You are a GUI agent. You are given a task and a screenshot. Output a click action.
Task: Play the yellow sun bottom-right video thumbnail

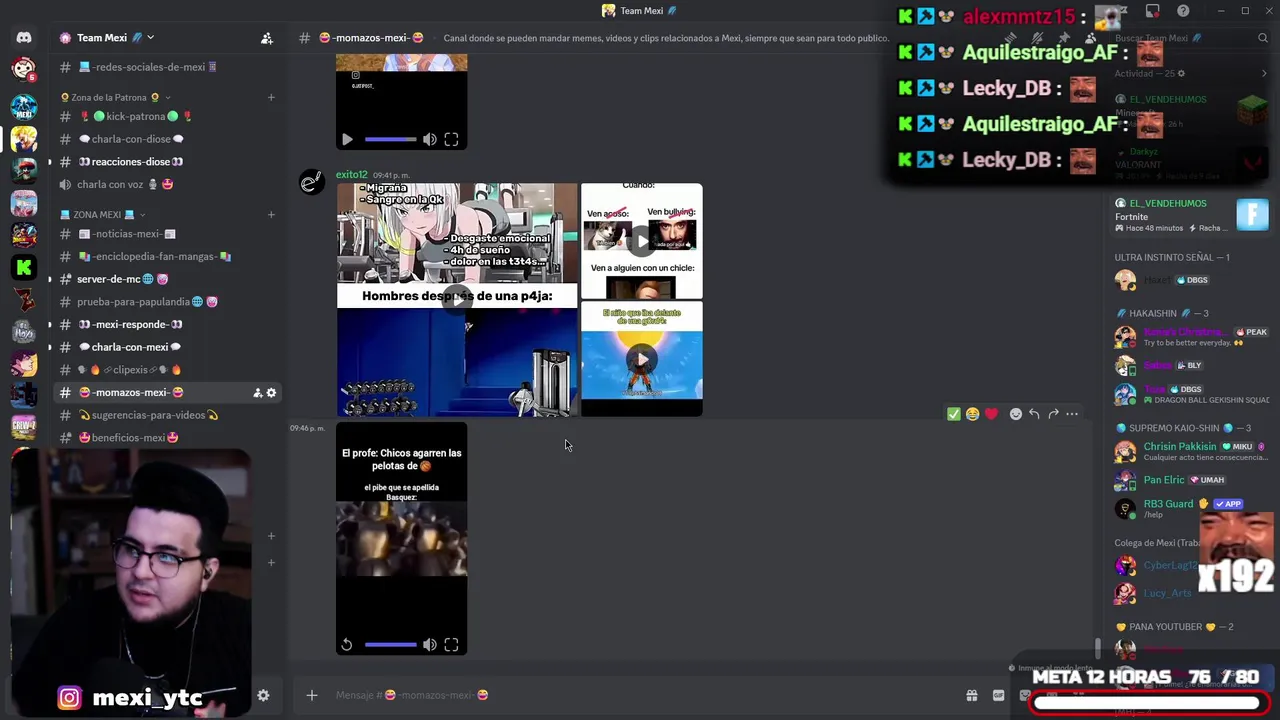point(642,359)
